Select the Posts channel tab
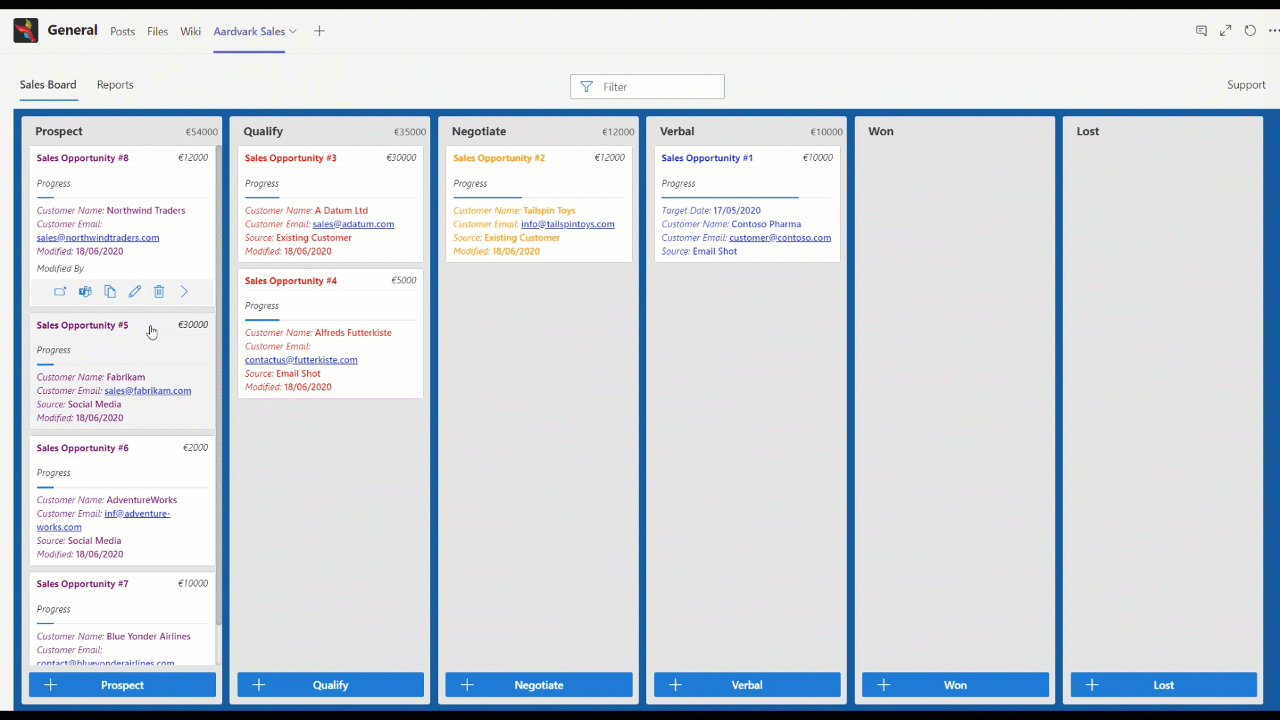The height and width of the screenshot is (720, 1280). click(x=122, y=31)
